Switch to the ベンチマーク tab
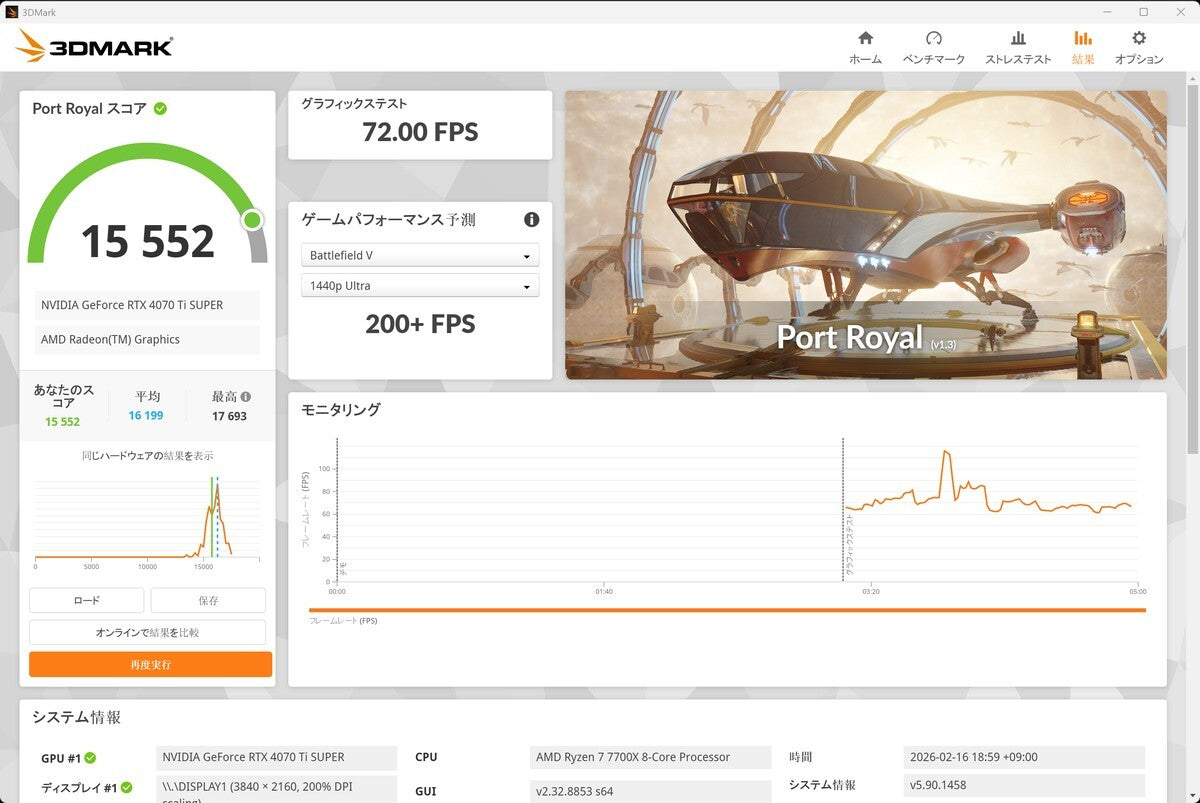Viewport: 1200px width, 803px height. point(934,47)
